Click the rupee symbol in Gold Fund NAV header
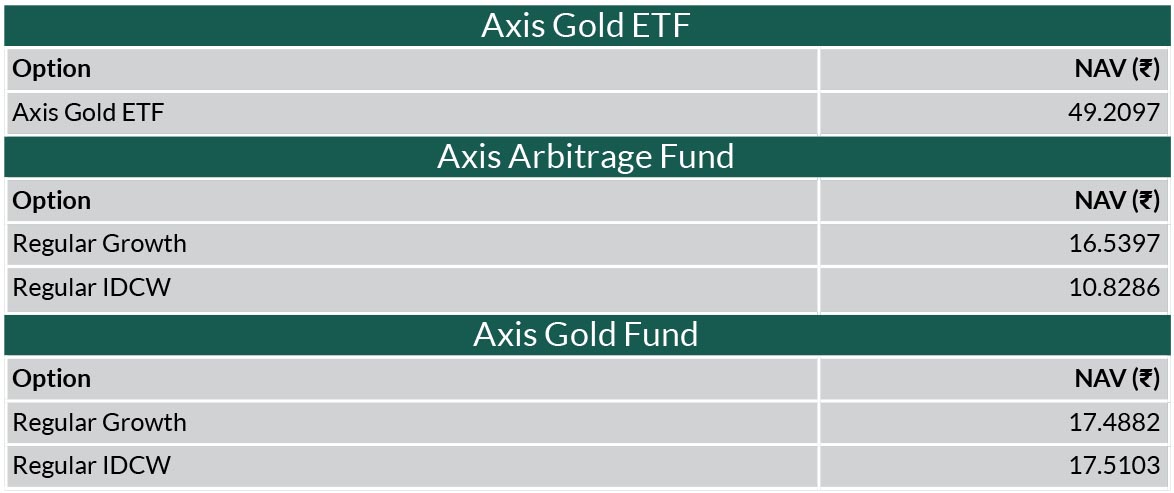Screen dimensions: 1174x493 [1146, 378]
